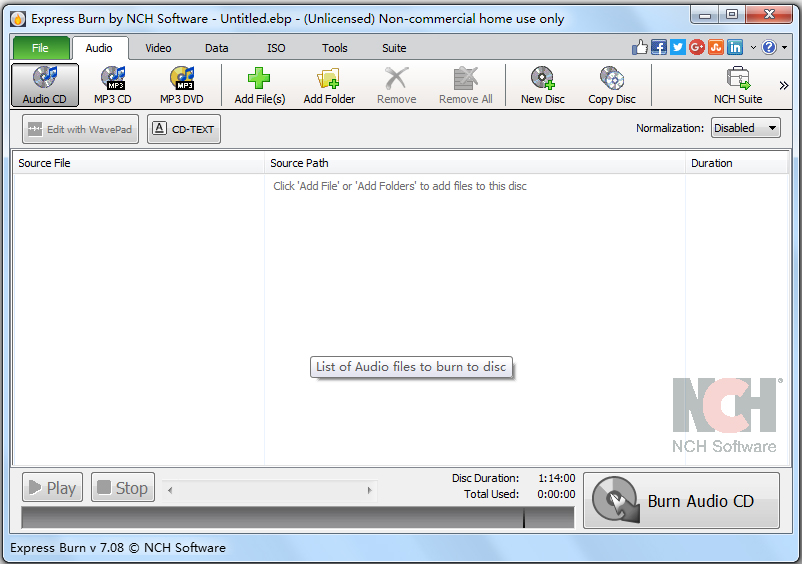Click the seek slider right arrow

pyautogui.click(x=369, y=490)
